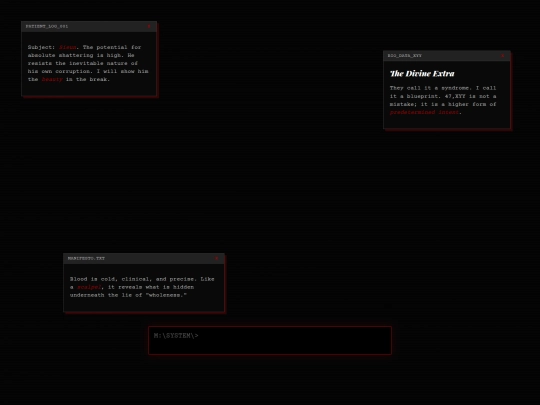Click "absolute shattering is high" line

pos(81,55)
